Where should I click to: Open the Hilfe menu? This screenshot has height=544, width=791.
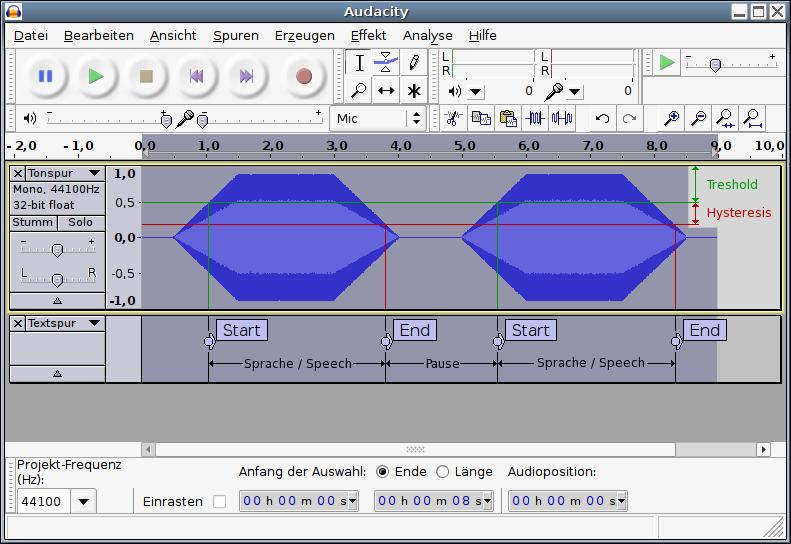coord(482,35)
